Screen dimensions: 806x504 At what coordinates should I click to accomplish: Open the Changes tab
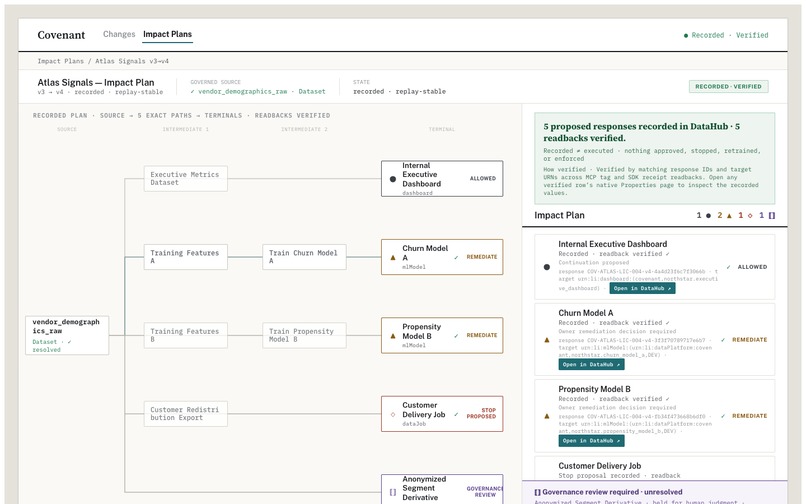(119, 34)
